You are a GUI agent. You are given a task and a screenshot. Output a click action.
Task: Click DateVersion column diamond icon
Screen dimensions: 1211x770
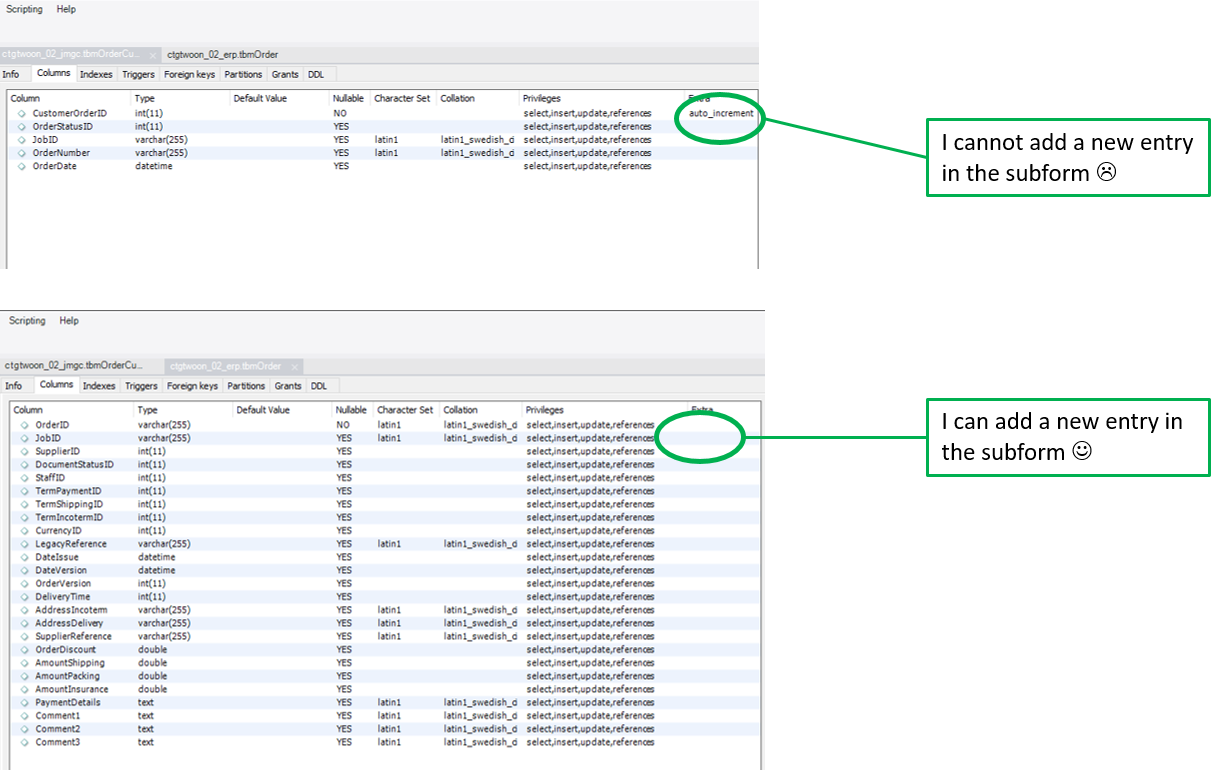click(25, 570)
